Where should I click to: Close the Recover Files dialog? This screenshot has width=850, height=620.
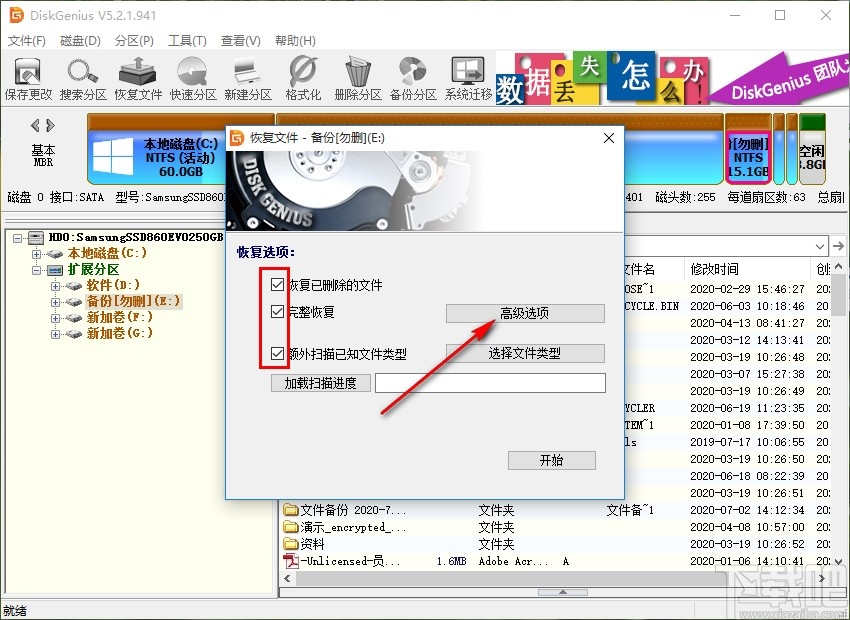(609, 138)
